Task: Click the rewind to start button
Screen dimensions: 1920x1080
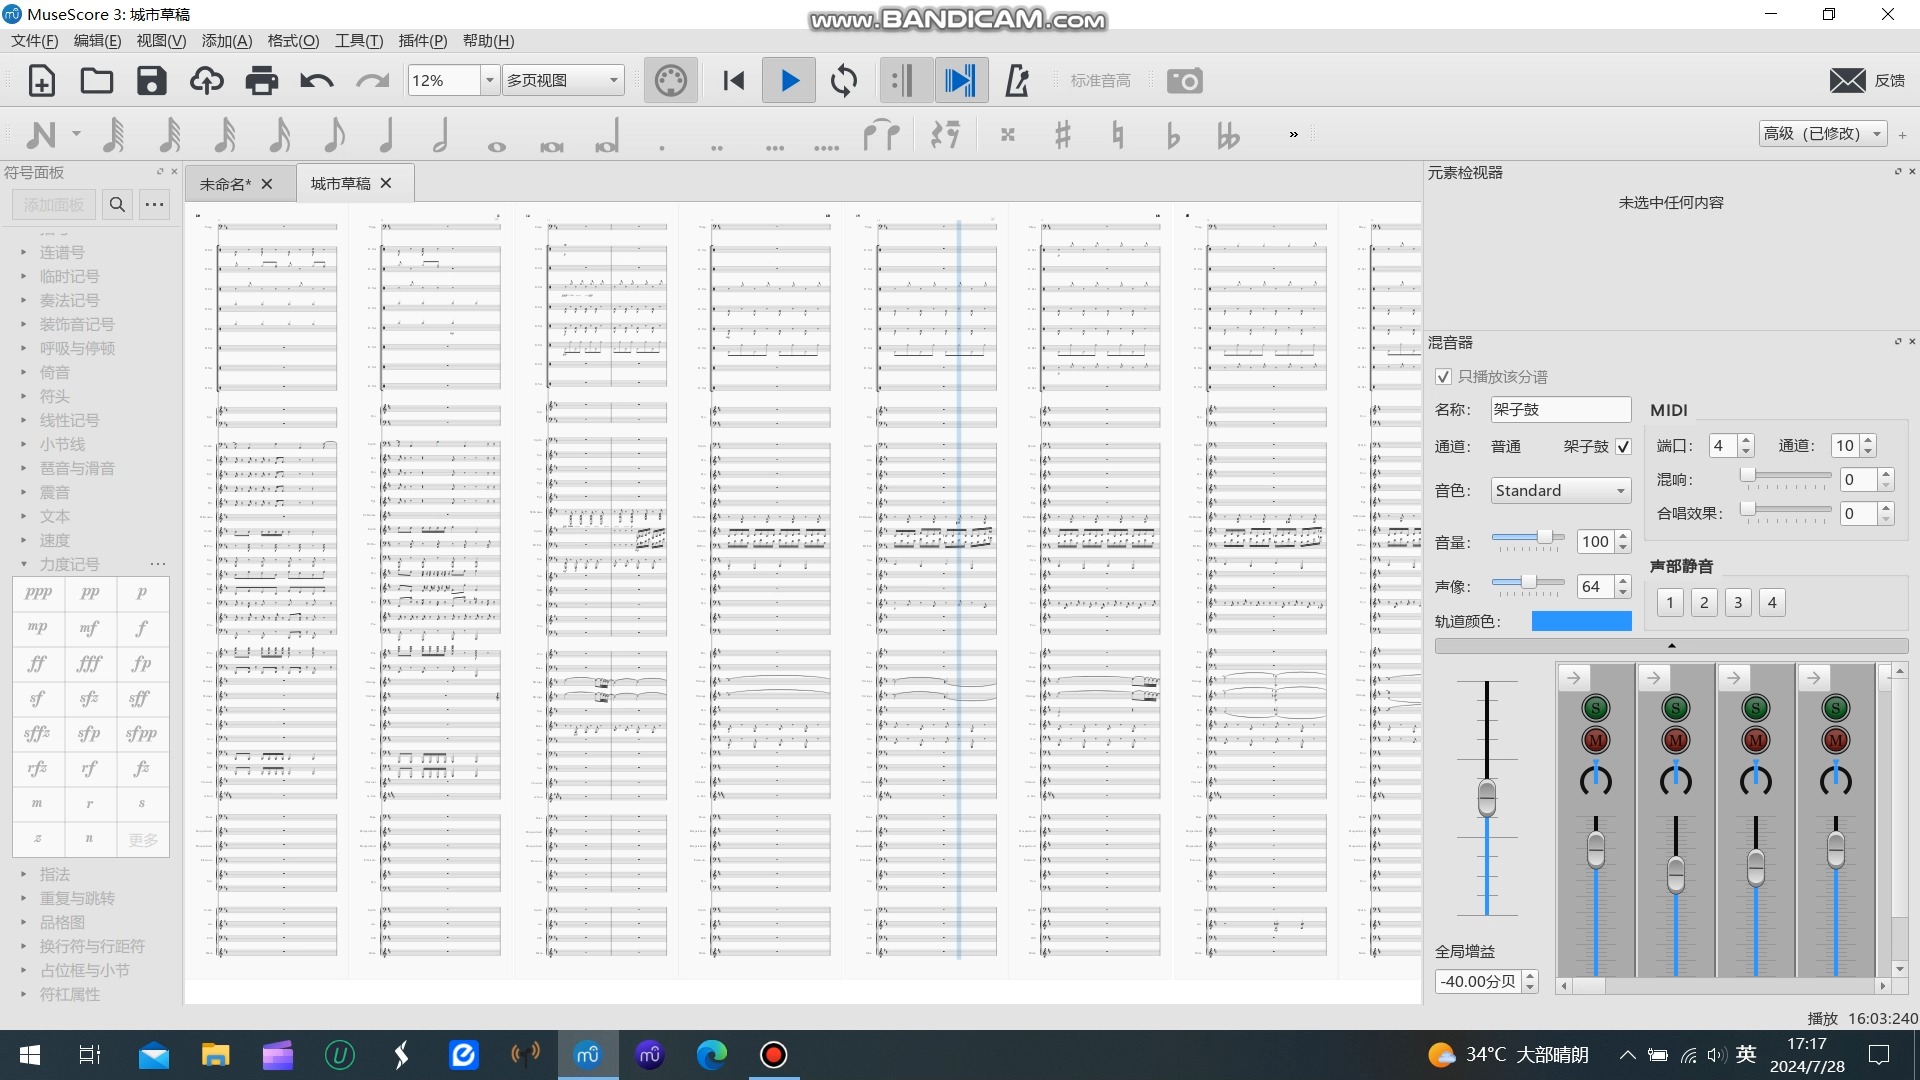Action: 733,81
